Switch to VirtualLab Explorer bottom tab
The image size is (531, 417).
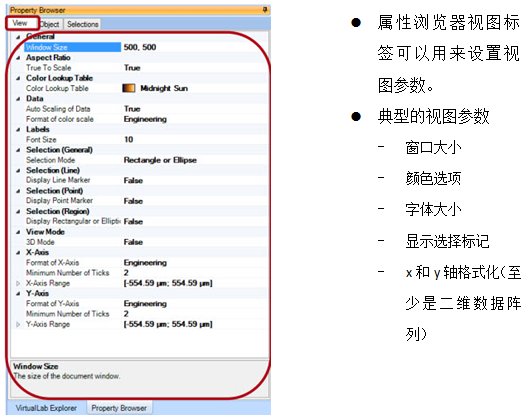pos(46,408)
